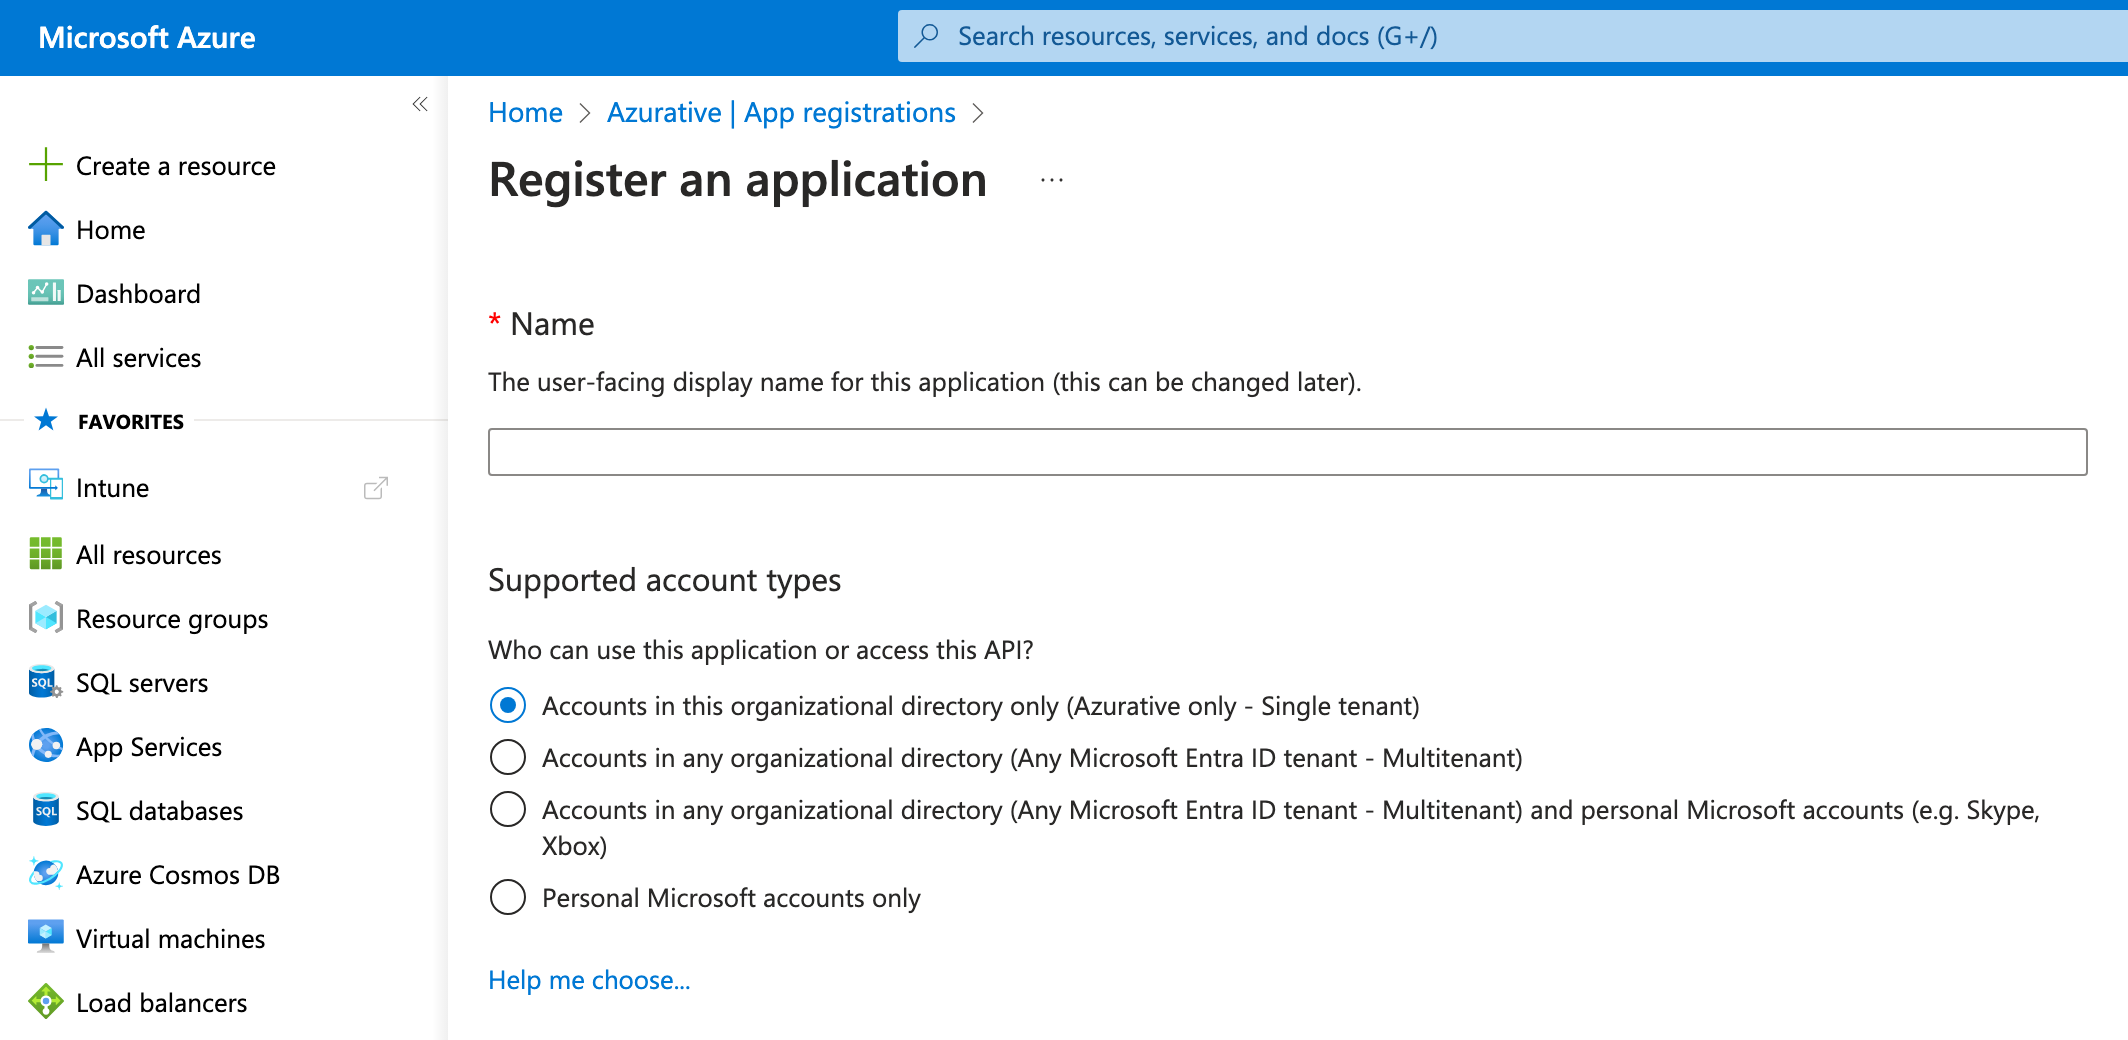Click the Azure Cosmos DB icon

46,874
